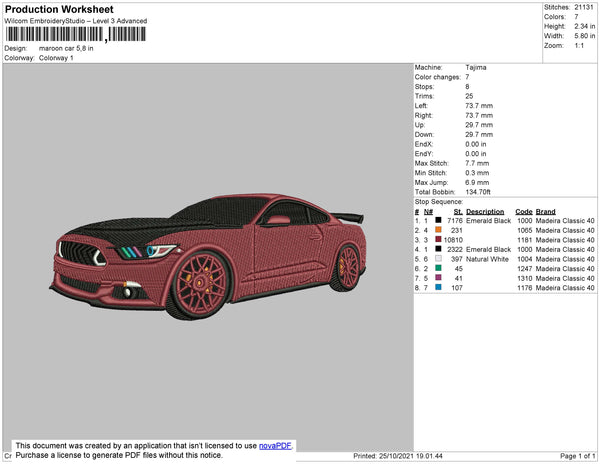Click the stitch count '397'

tap(457, 259)
